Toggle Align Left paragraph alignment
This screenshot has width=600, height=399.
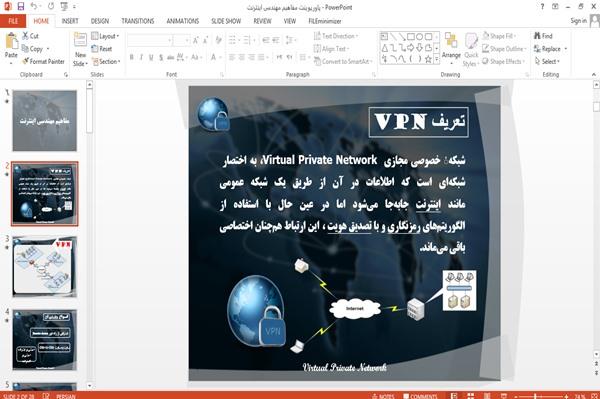click(232, 57)
